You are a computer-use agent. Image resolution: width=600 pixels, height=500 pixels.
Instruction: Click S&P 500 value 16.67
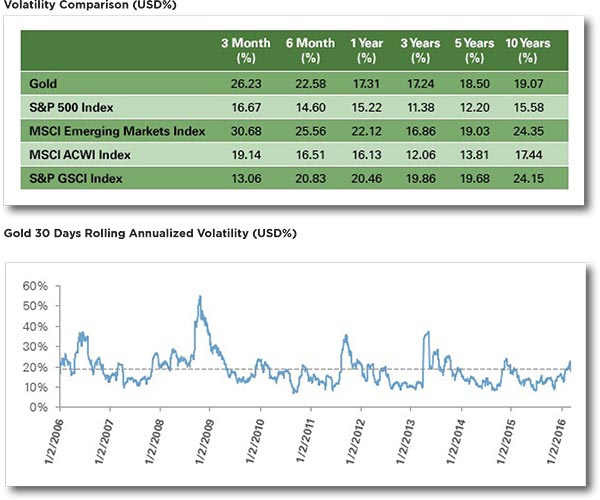(246, 107)
